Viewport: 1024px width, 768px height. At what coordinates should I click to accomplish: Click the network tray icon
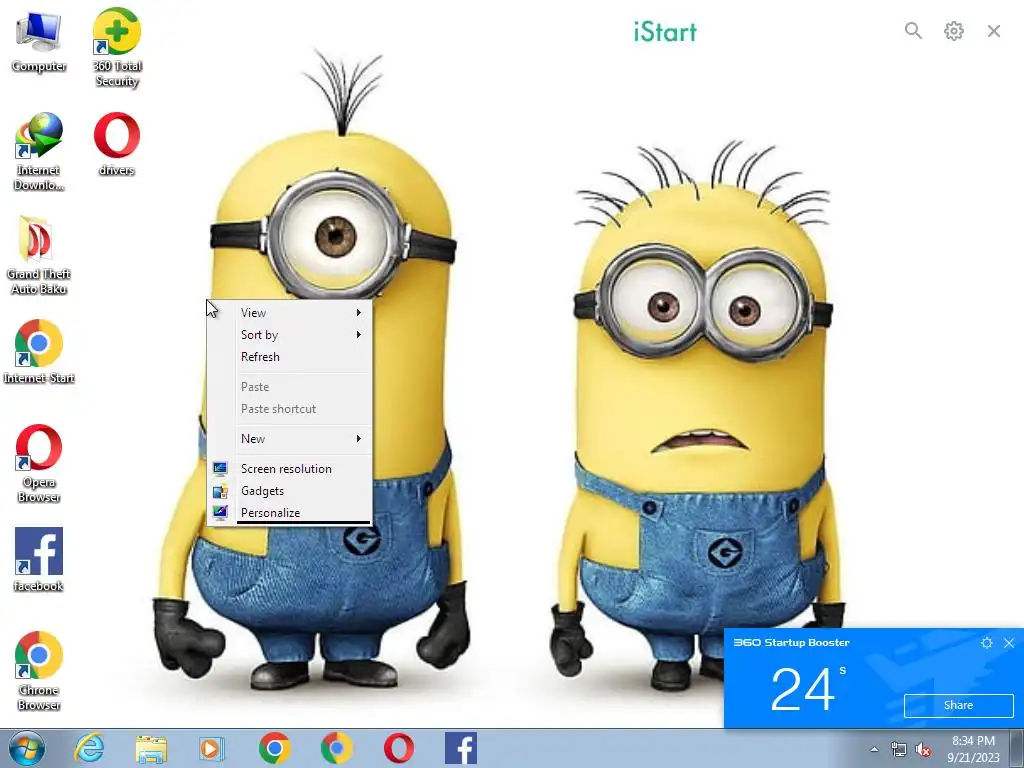(x=899, y=750)
